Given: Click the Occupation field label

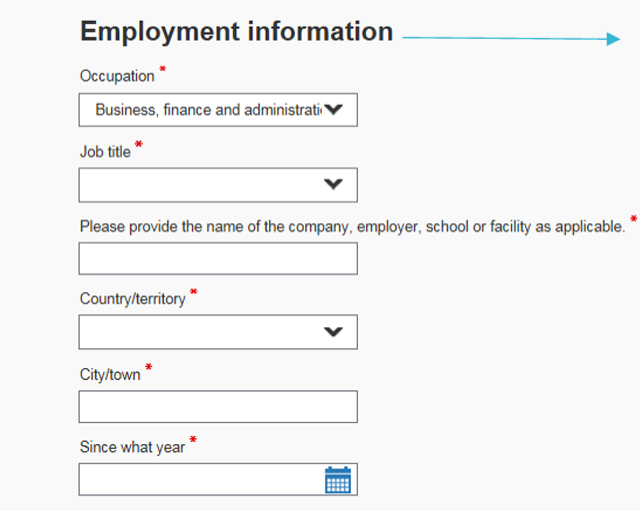Looking at the screenshot, I should pyautogui.click(x=117, y=77).
